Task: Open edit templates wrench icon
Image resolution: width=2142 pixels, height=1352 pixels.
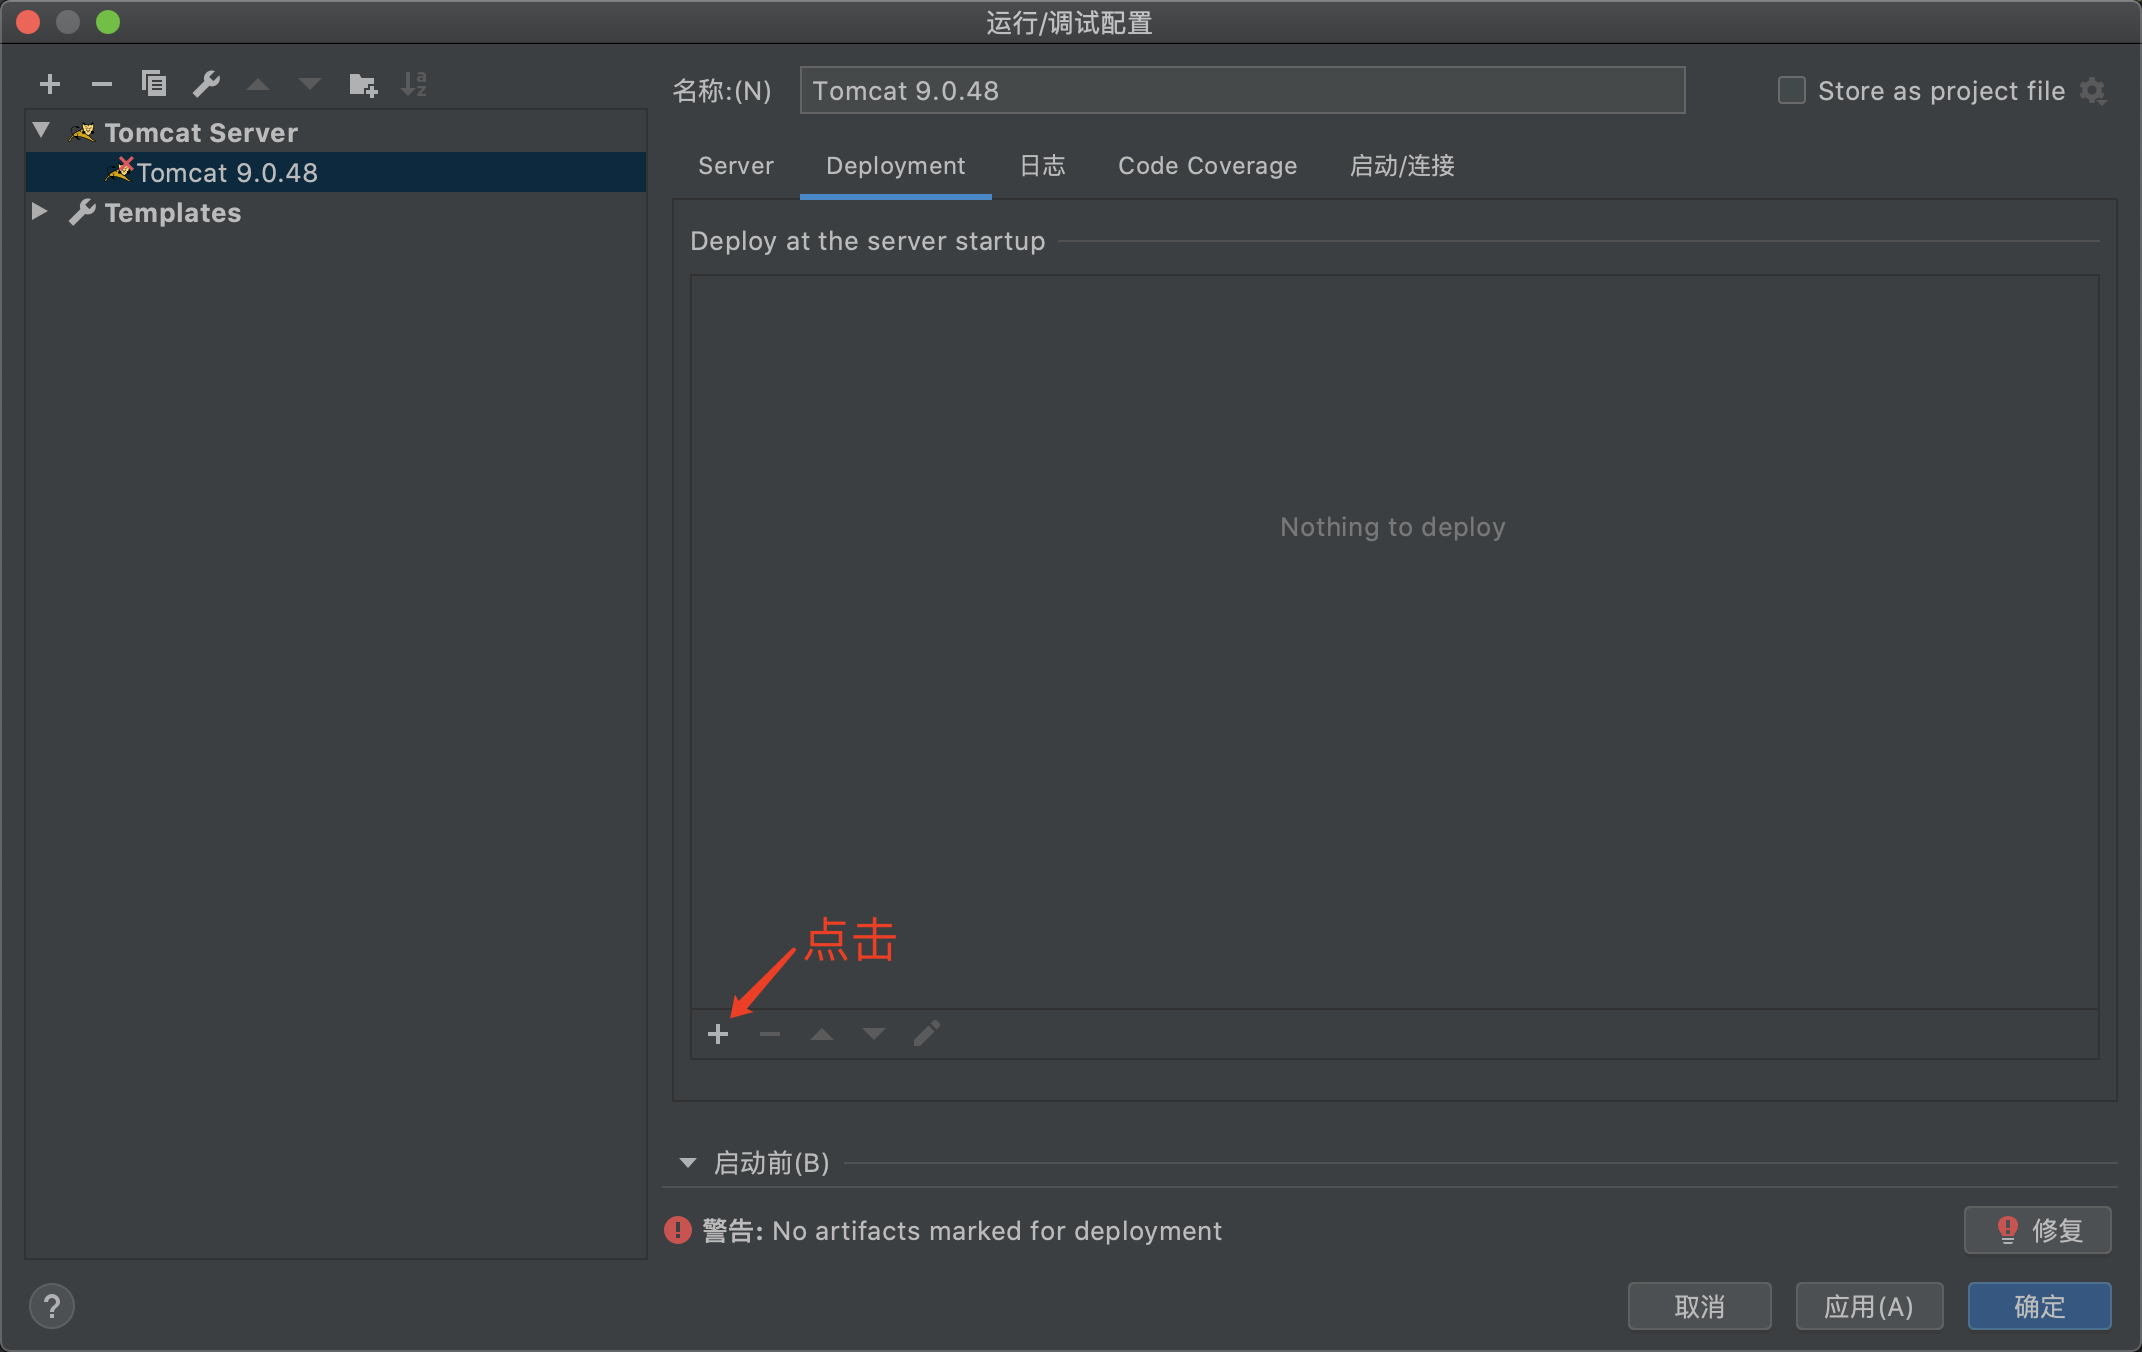Action: point(206,84)
